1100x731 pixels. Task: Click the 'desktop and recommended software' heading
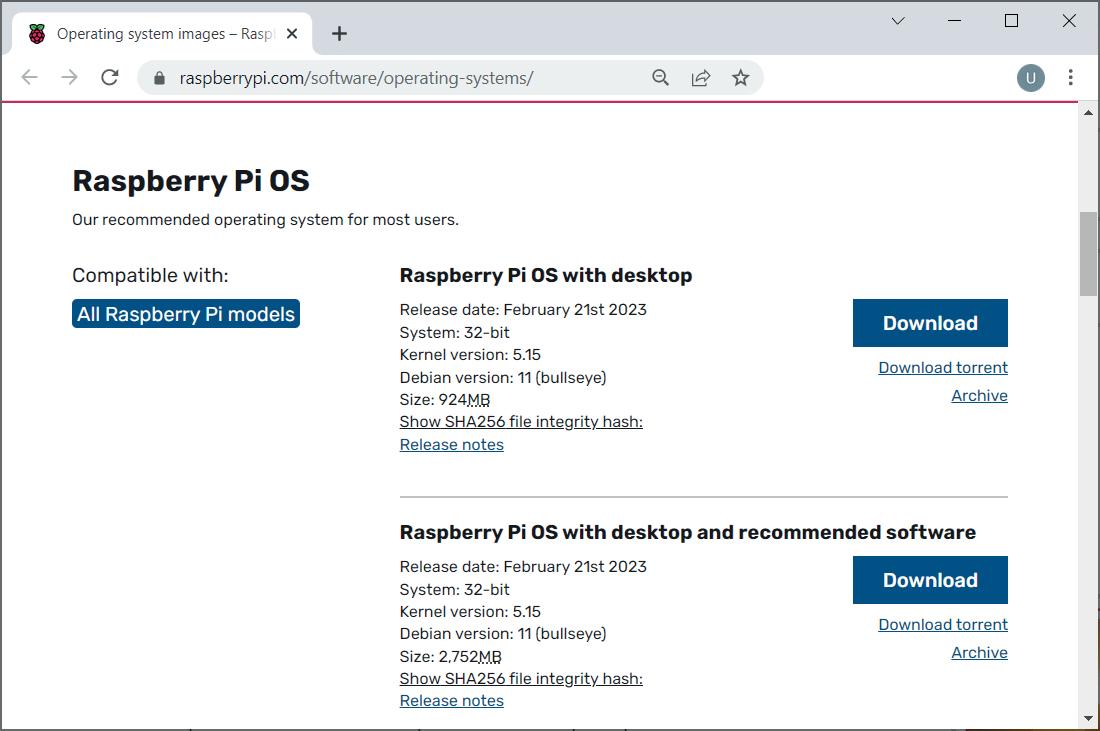pyautogui.click(x=687, y=532)
